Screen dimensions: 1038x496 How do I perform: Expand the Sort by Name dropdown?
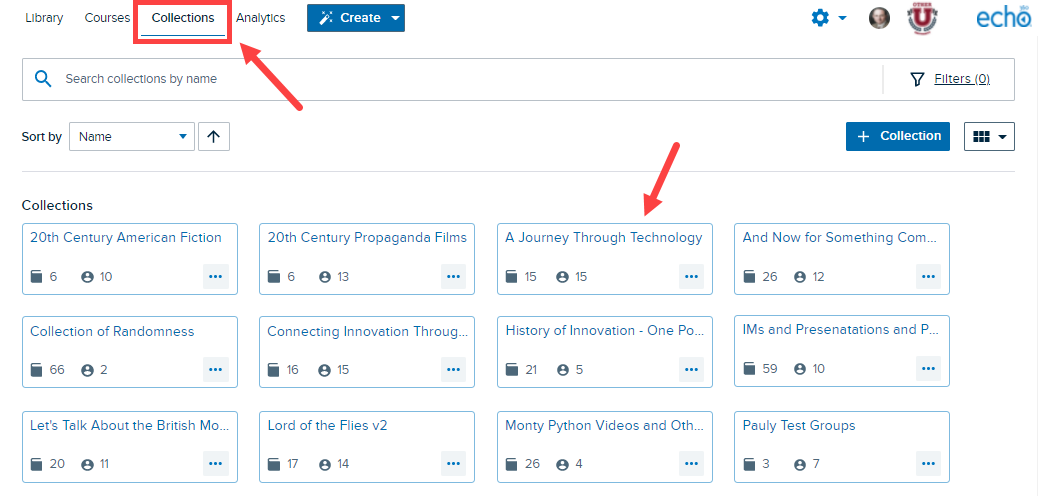132,136
